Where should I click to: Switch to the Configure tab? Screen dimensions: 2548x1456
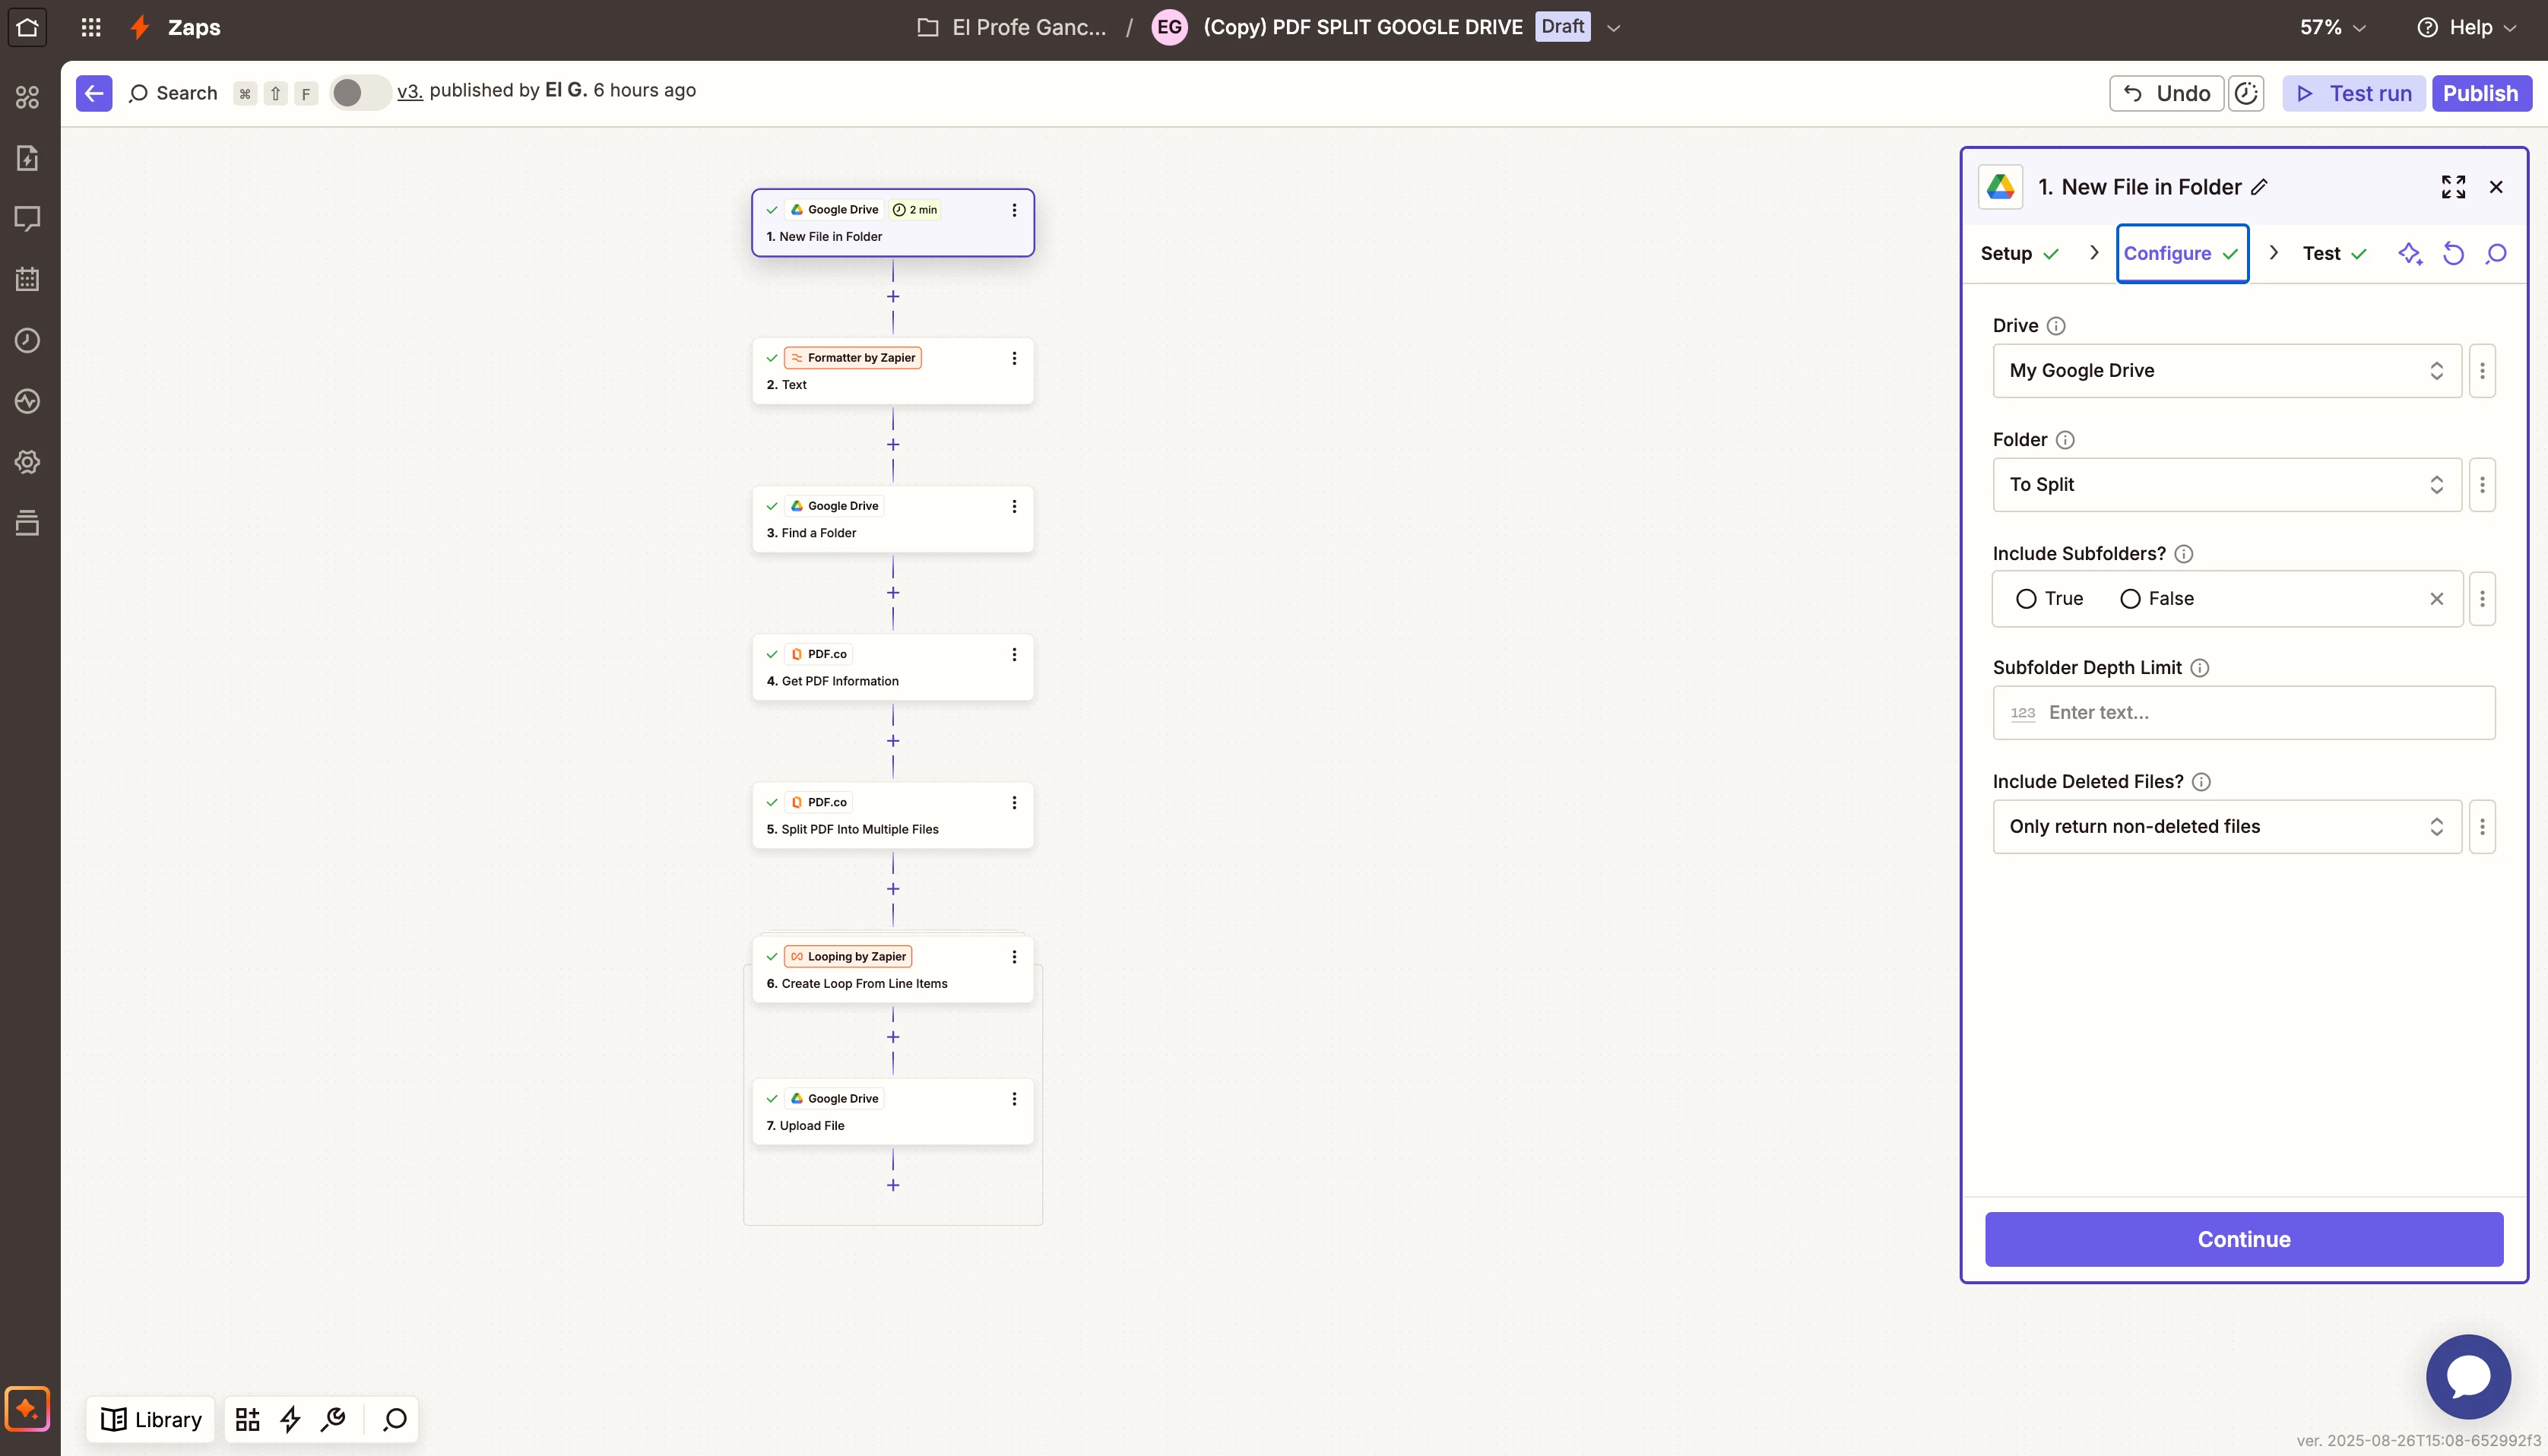2182,254
